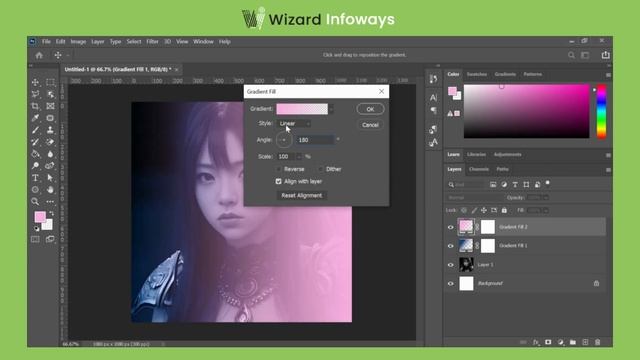Click Add layer mask icon
This screenshot has height=360, width=640.
548,342
